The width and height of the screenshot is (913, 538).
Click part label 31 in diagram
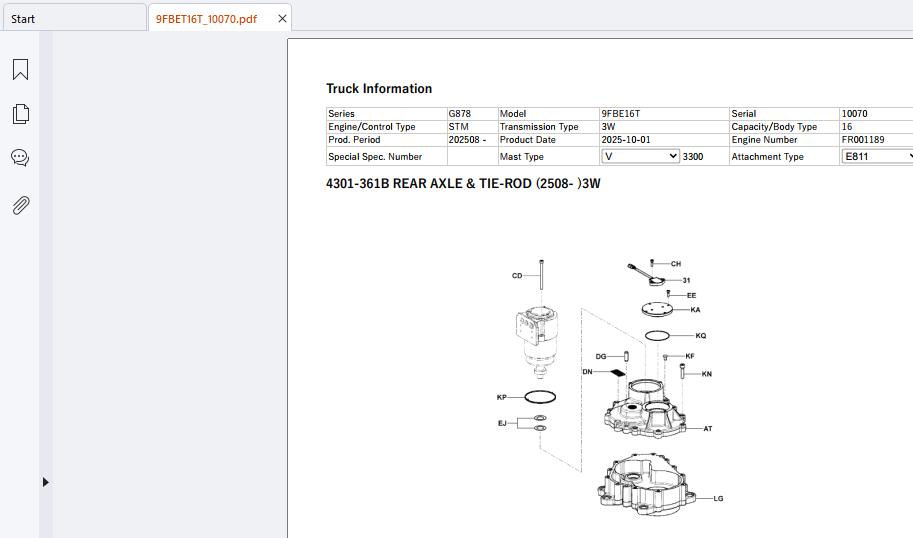pos(686,280)
